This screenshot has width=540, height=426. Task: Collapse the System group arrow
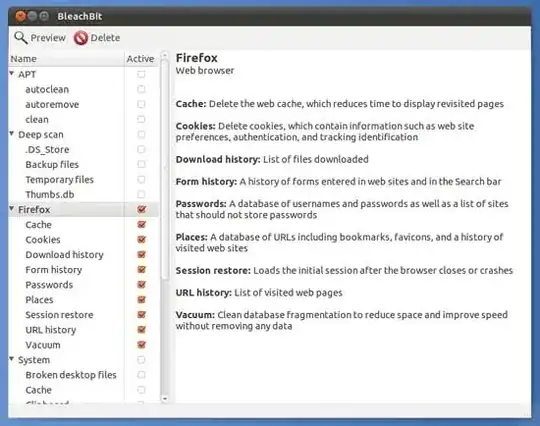(12, 359)
